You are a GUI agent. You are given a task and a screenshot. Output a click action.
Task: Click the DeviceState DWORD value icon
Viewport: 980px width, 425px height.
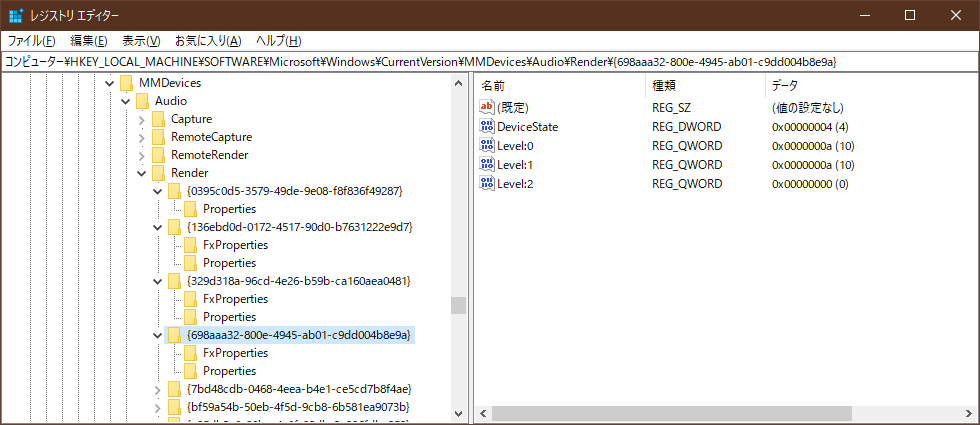point(488,127)
